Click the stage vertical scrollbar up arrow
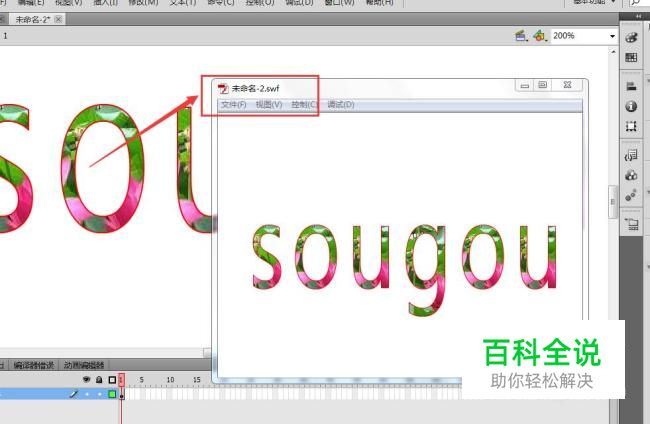Image resolution: width=650 pixels, height=424 pixels. pos(614,52)
